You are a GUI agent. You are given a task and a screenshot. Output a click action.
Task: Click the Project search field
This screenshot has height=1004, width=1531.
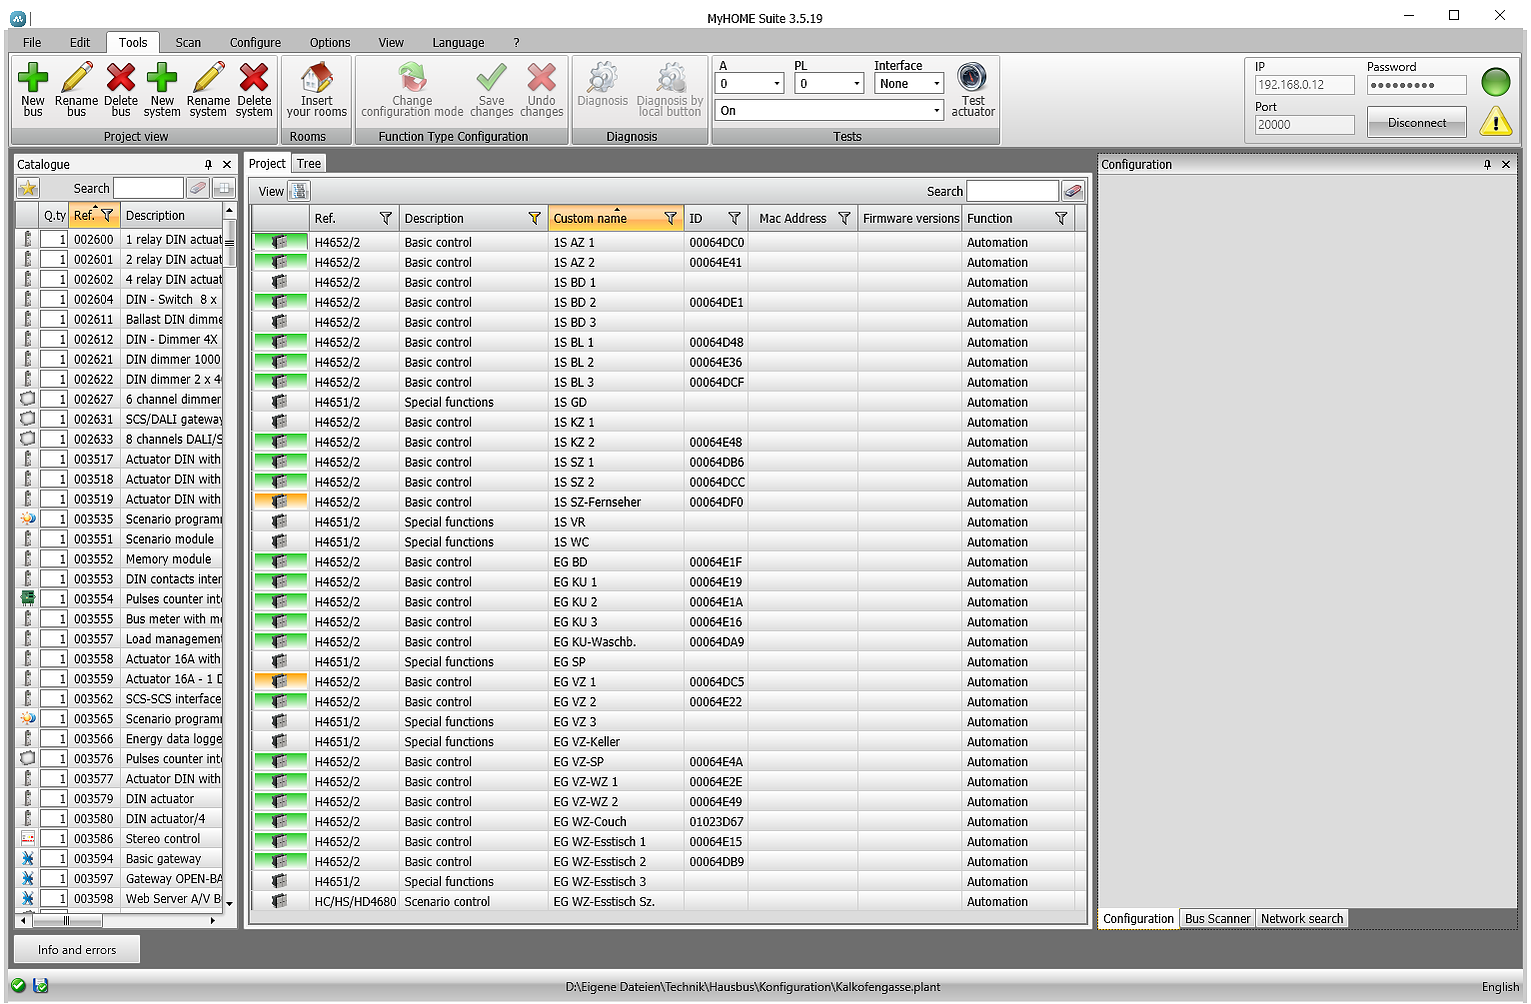(x=1012, y=191)
